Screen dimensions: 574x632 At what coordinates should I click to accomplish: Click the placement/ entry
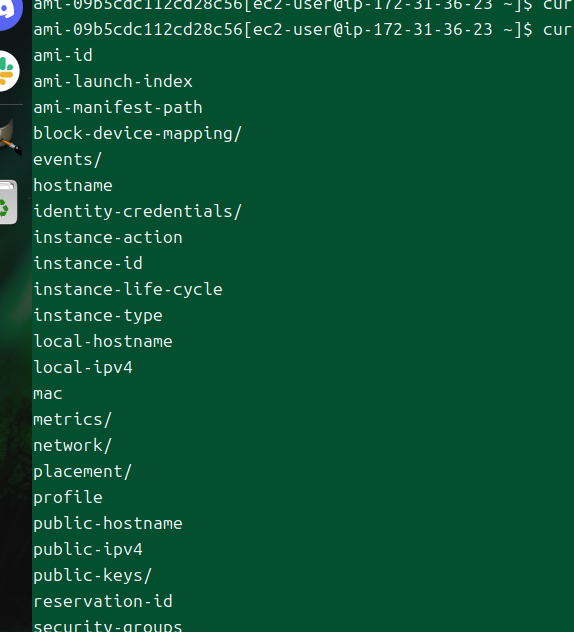pyautogui.click(x=83, y=472)
